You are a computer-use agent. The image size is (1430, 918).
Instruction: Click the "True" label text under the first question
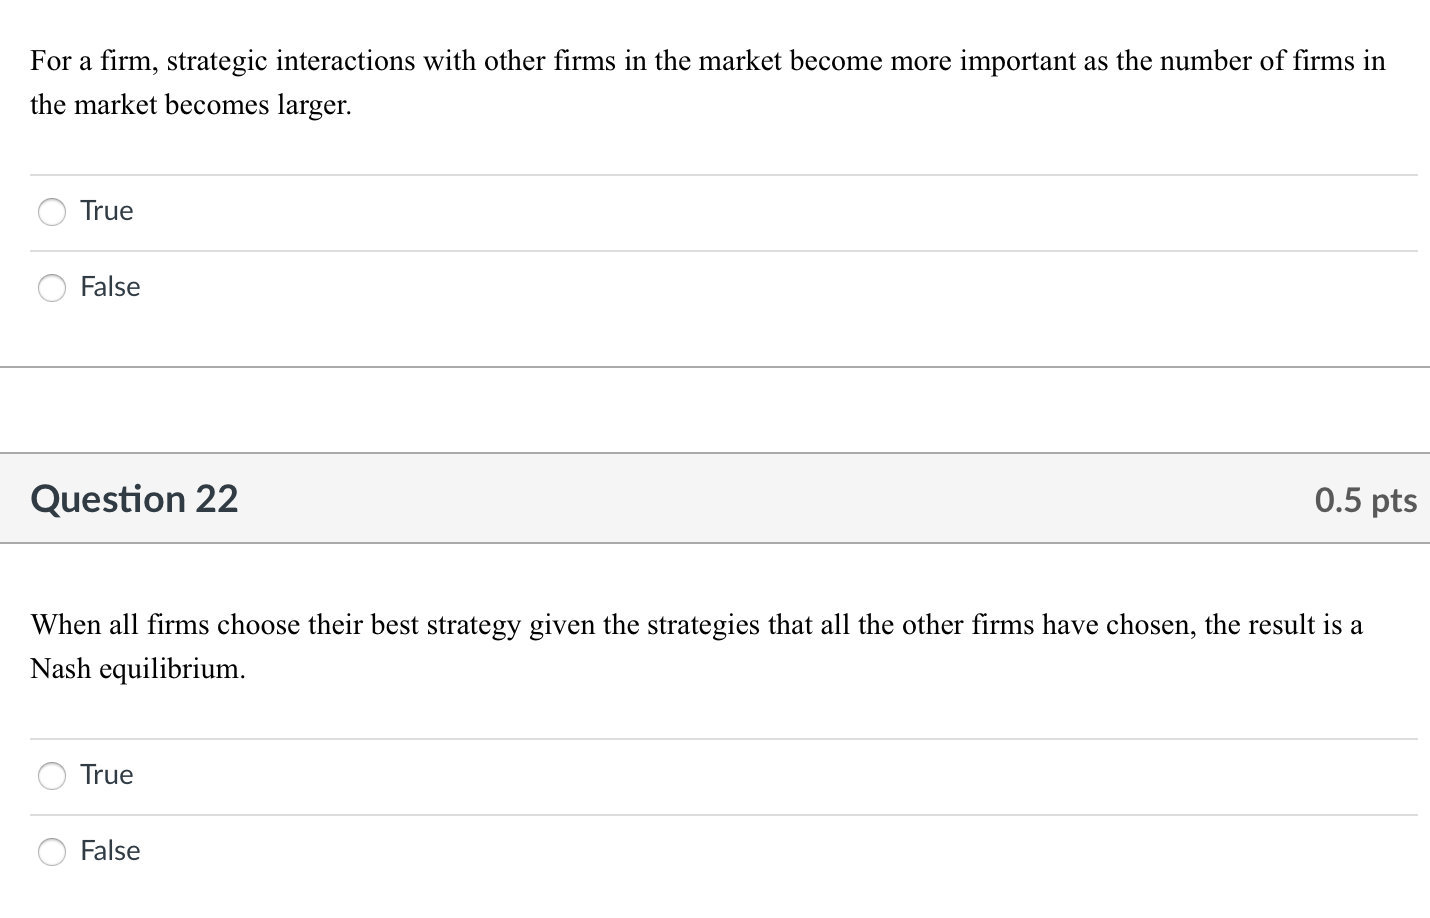click(107, 211)
